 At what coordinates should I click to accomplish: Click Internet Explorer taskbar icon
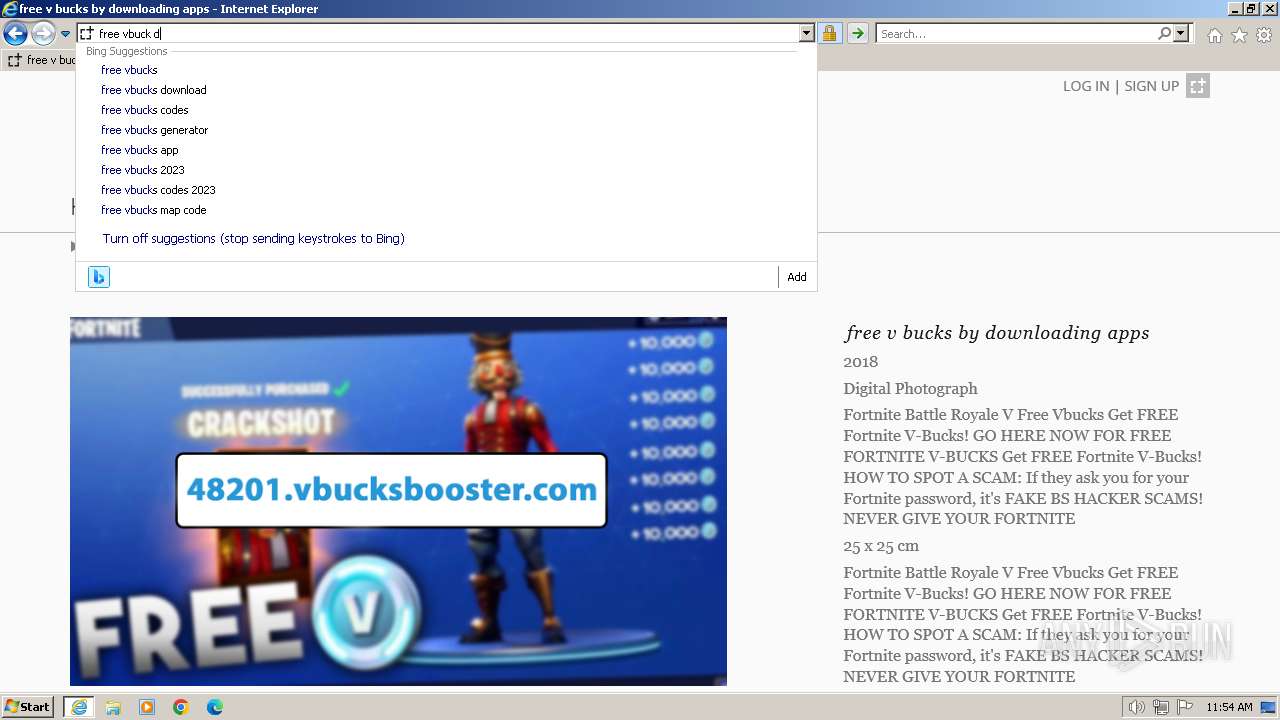(x=78, y=707)
